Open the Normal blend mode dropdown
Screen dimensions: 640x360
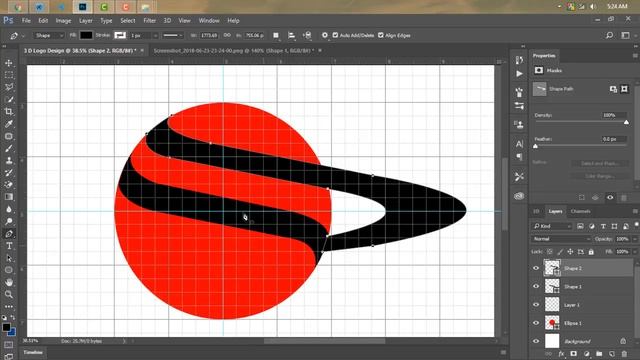[561, 239]
